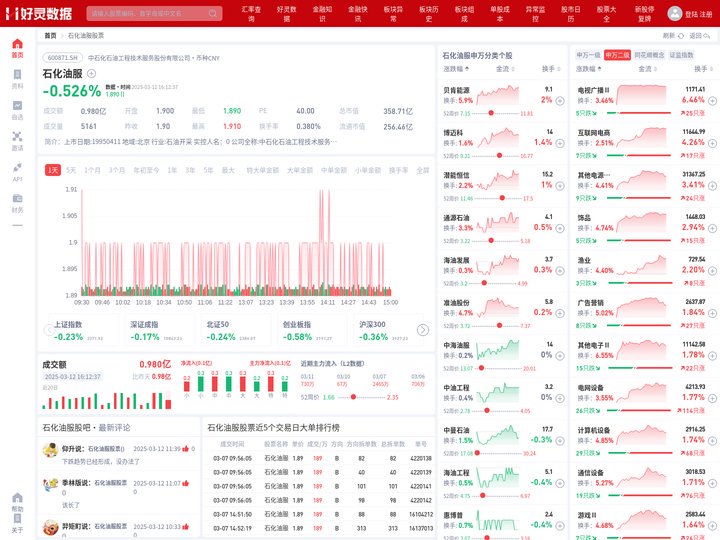Sort stock list by 换手

coord(551,69)
